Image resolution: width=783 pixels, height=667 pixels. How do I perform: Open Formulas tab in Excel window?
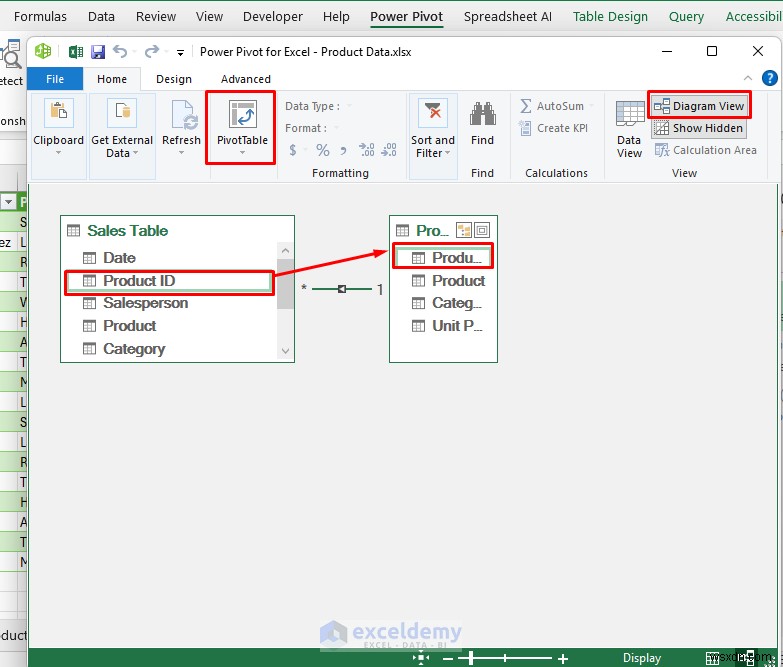40,16
